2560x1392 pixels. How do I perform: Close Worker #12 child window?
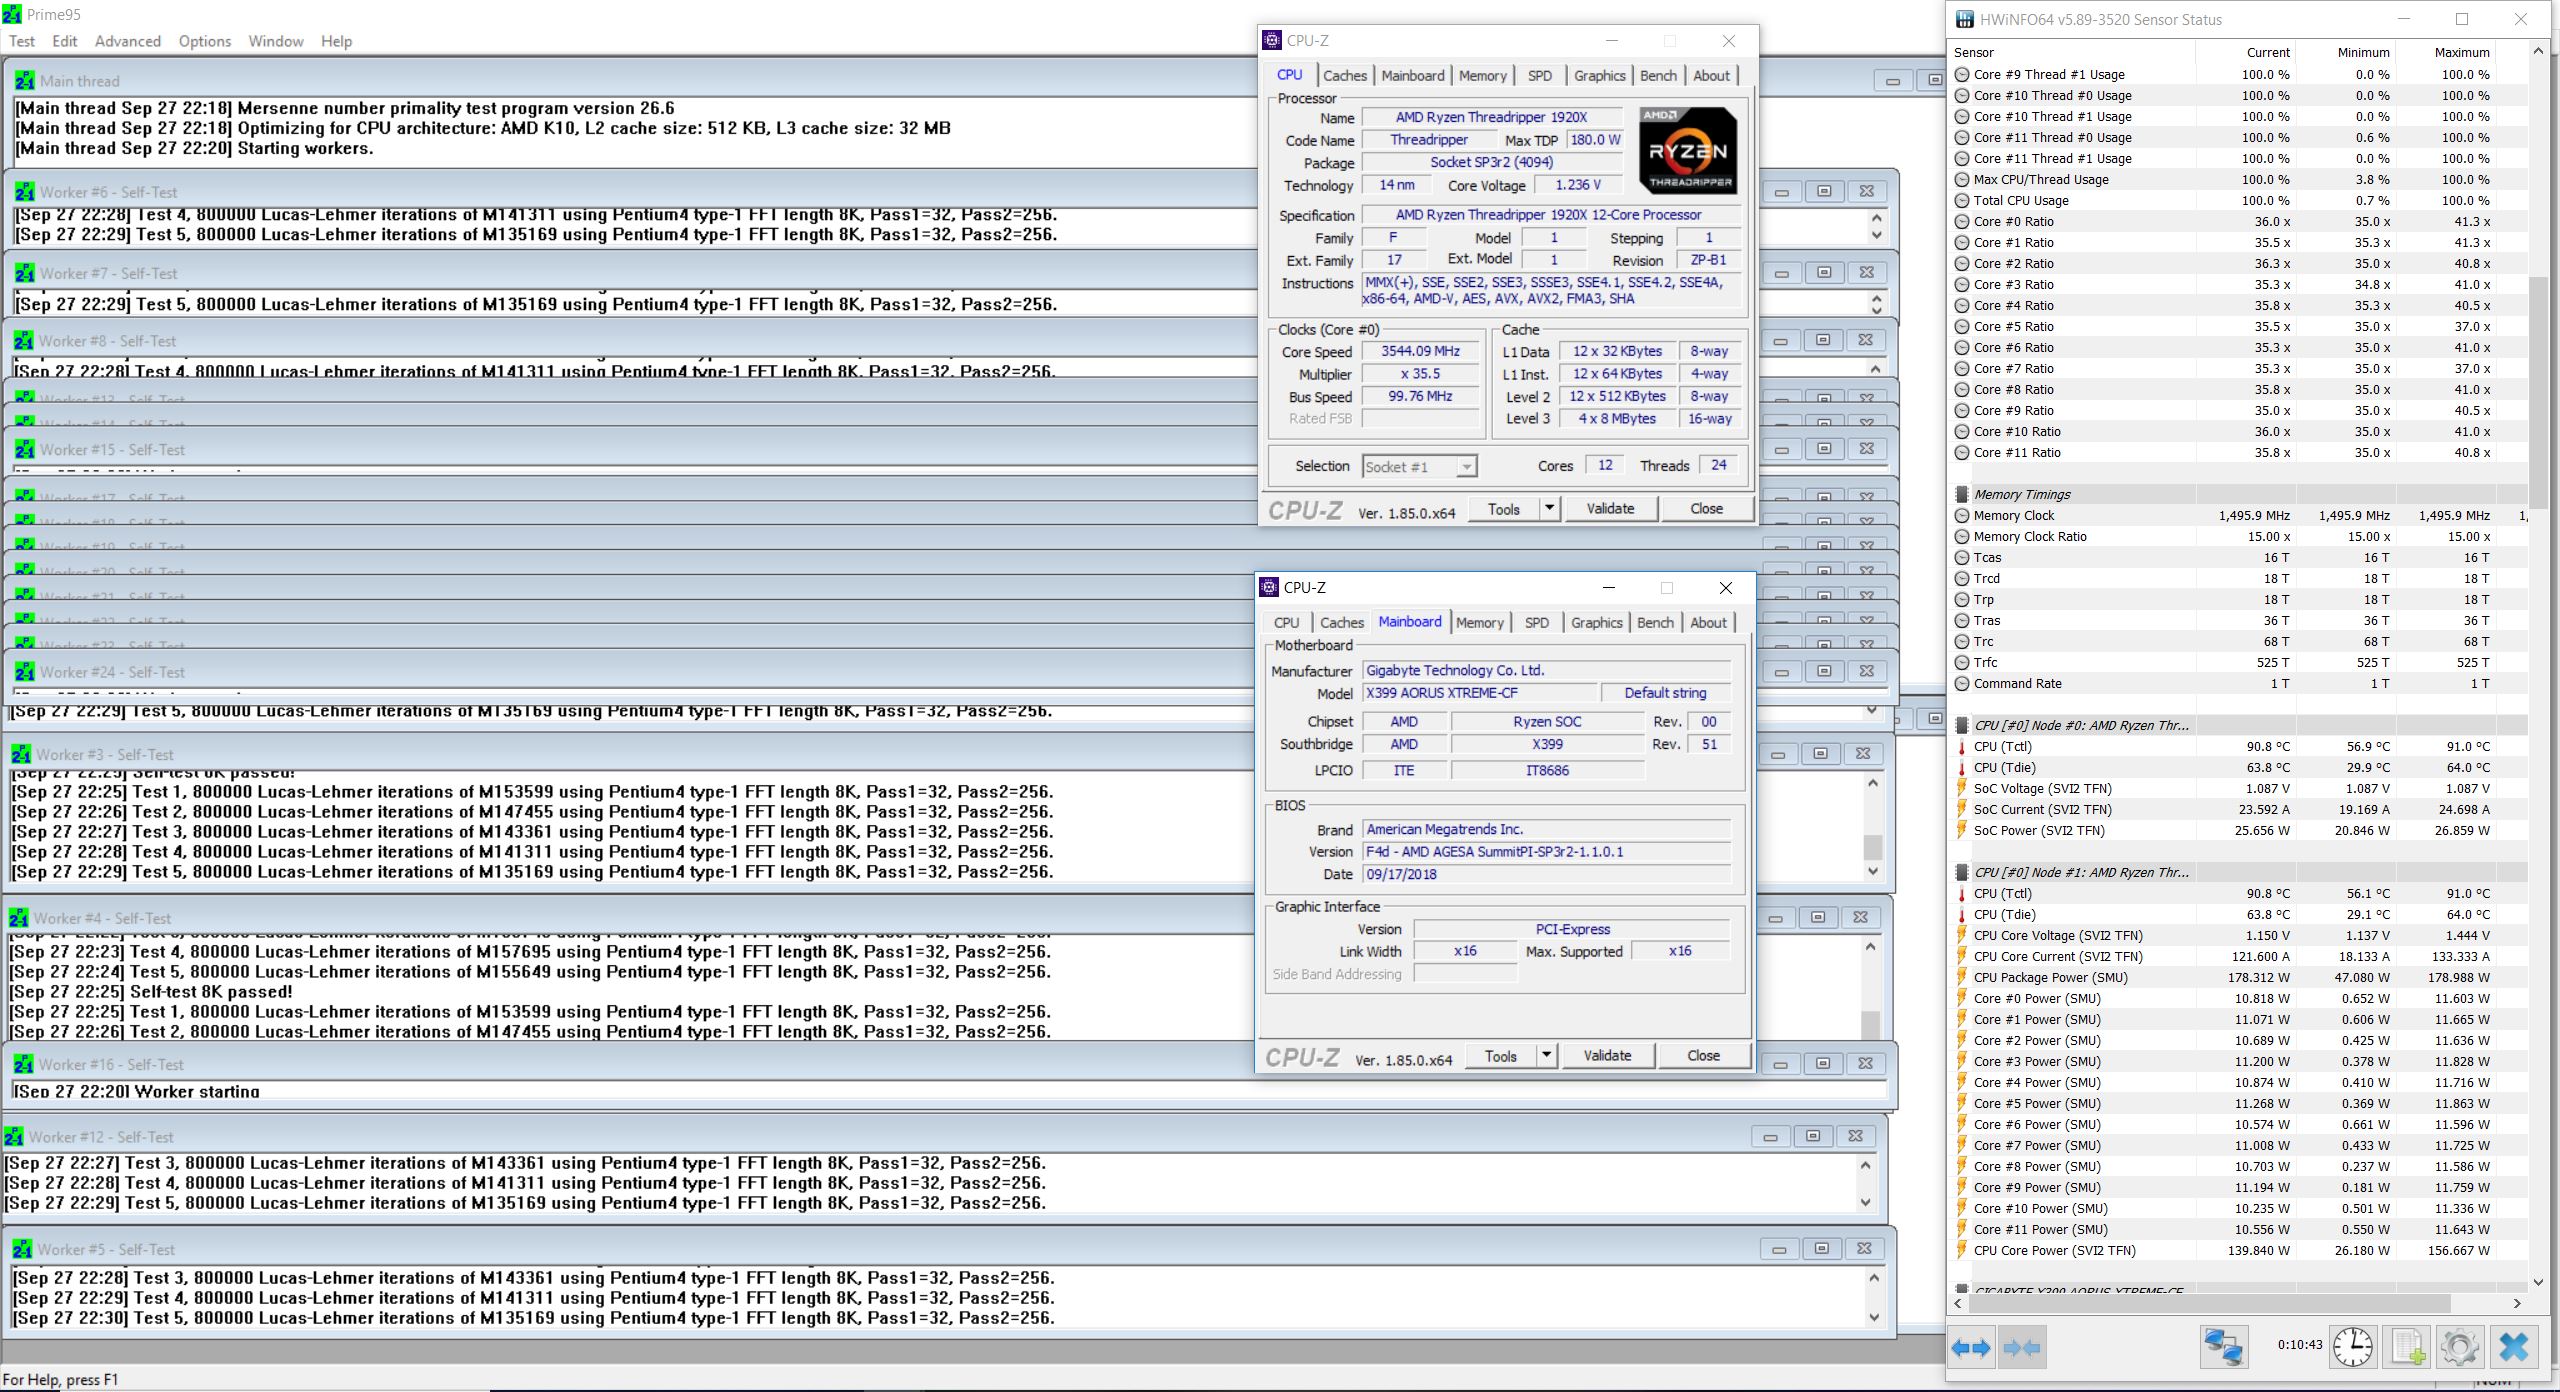tap(1856, 1136)
